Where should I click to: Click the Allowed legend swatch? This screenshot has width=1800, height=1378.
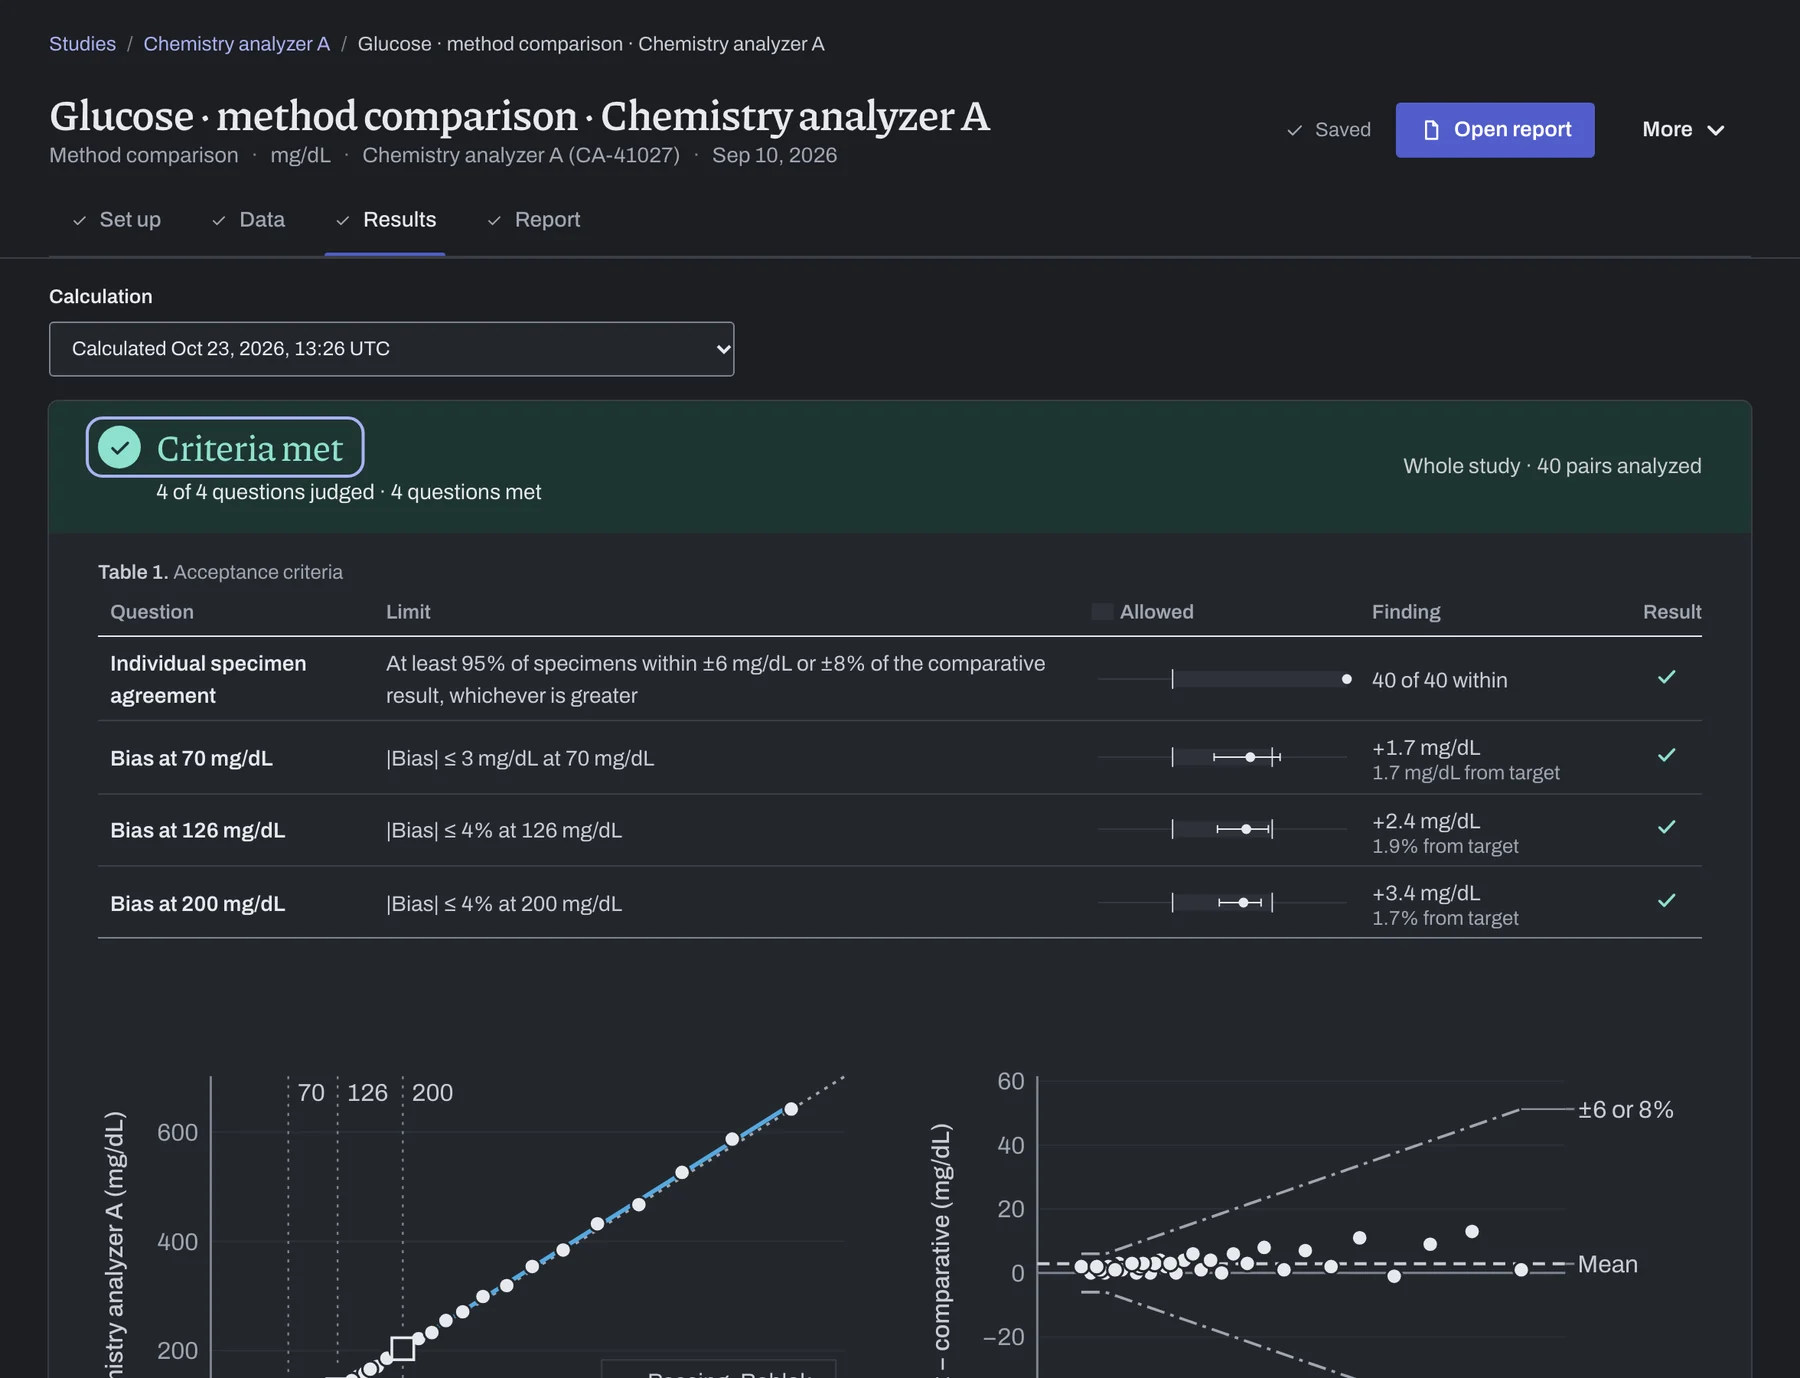pyautogui.click(x=1102, y=612)
